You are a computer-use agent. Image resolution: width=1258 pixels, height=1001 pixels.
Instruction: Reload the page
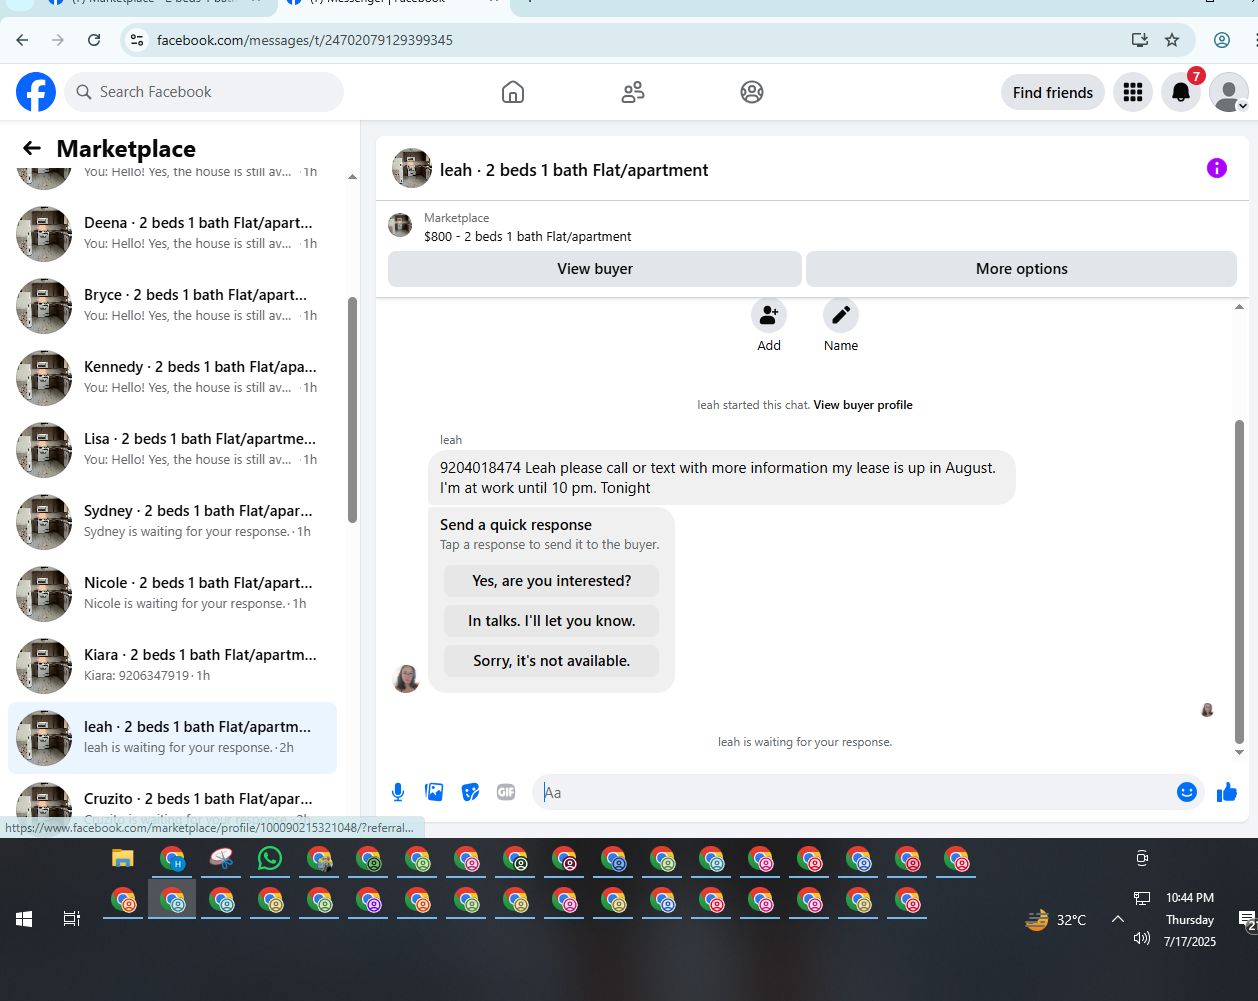(94, 40)
